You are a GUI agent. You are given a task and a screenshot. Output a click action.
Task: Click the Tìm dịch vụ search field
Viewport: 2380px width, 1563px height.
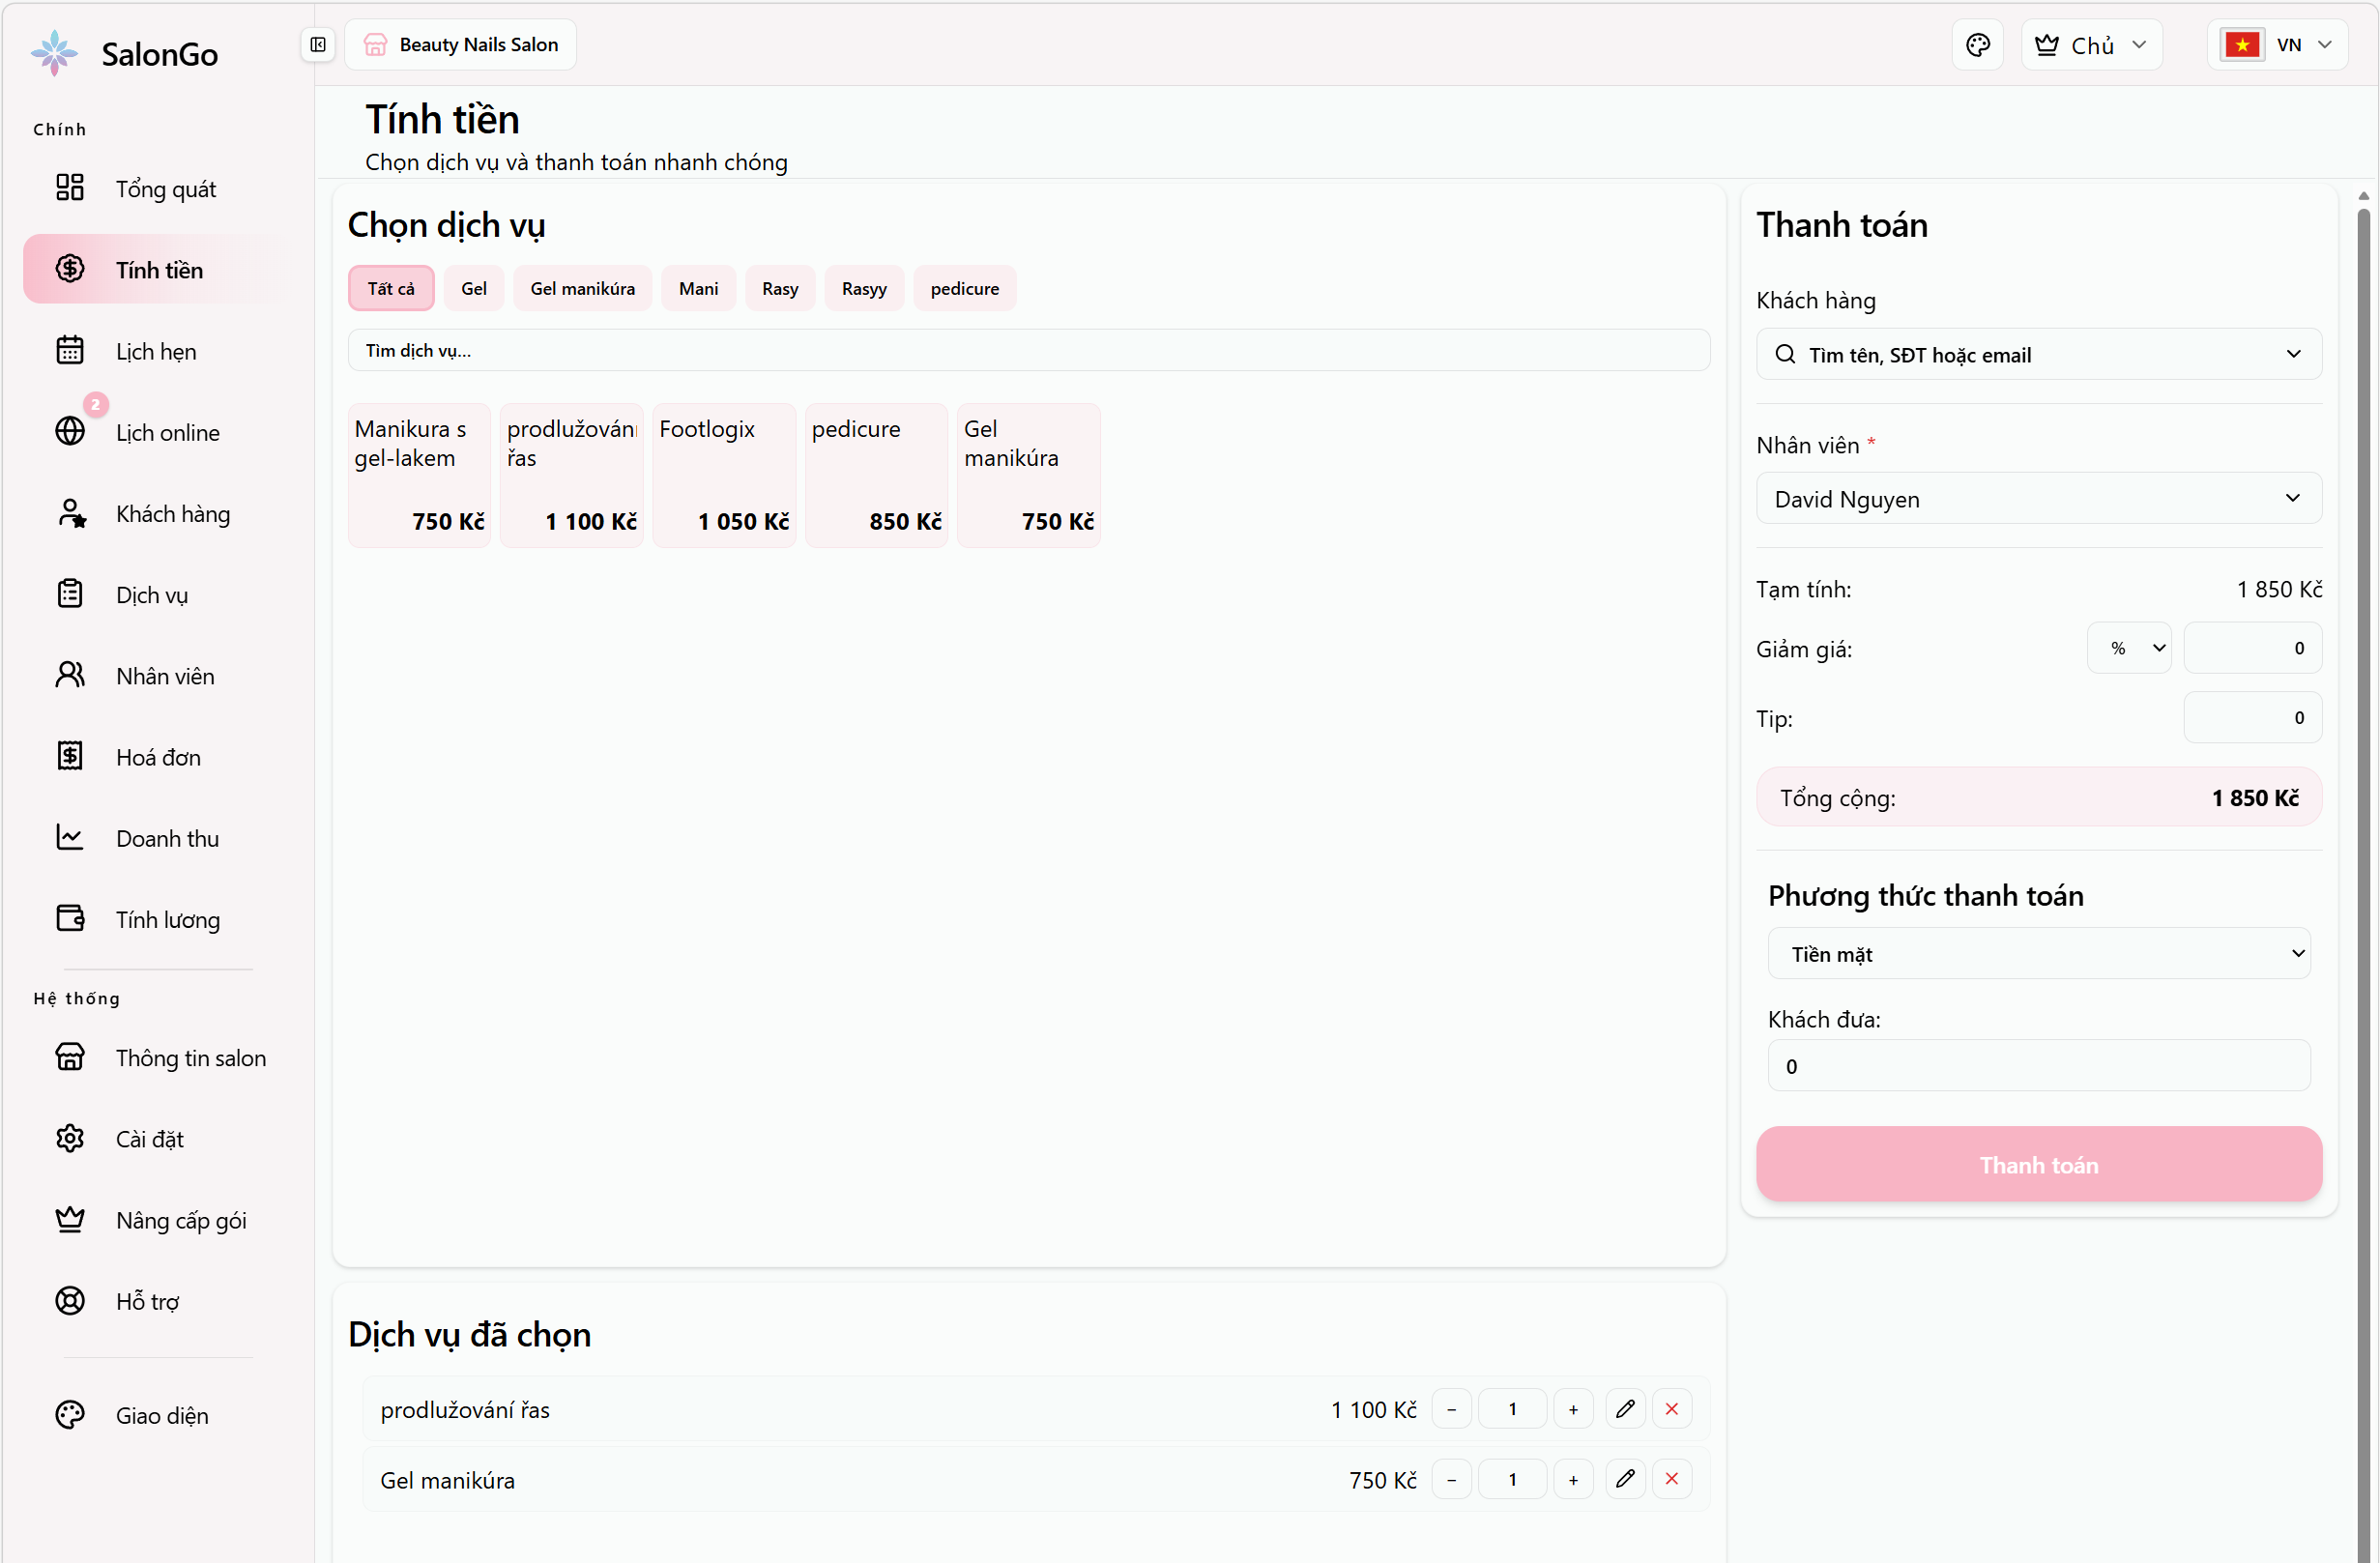tap(1028, 351)
